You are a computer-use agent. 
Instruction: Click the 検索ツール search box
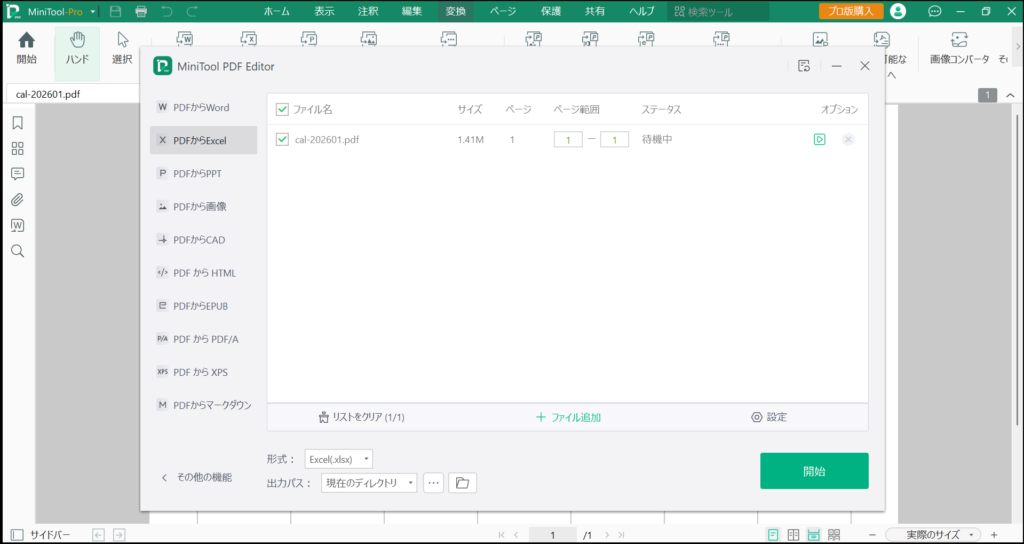coord(718,12)
